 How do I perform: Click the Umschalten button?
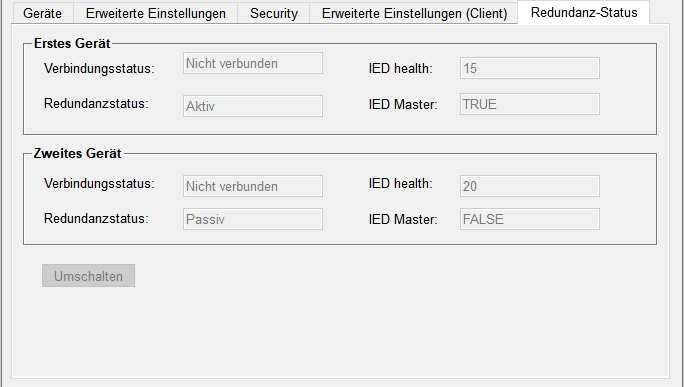(x=89, y=276)
